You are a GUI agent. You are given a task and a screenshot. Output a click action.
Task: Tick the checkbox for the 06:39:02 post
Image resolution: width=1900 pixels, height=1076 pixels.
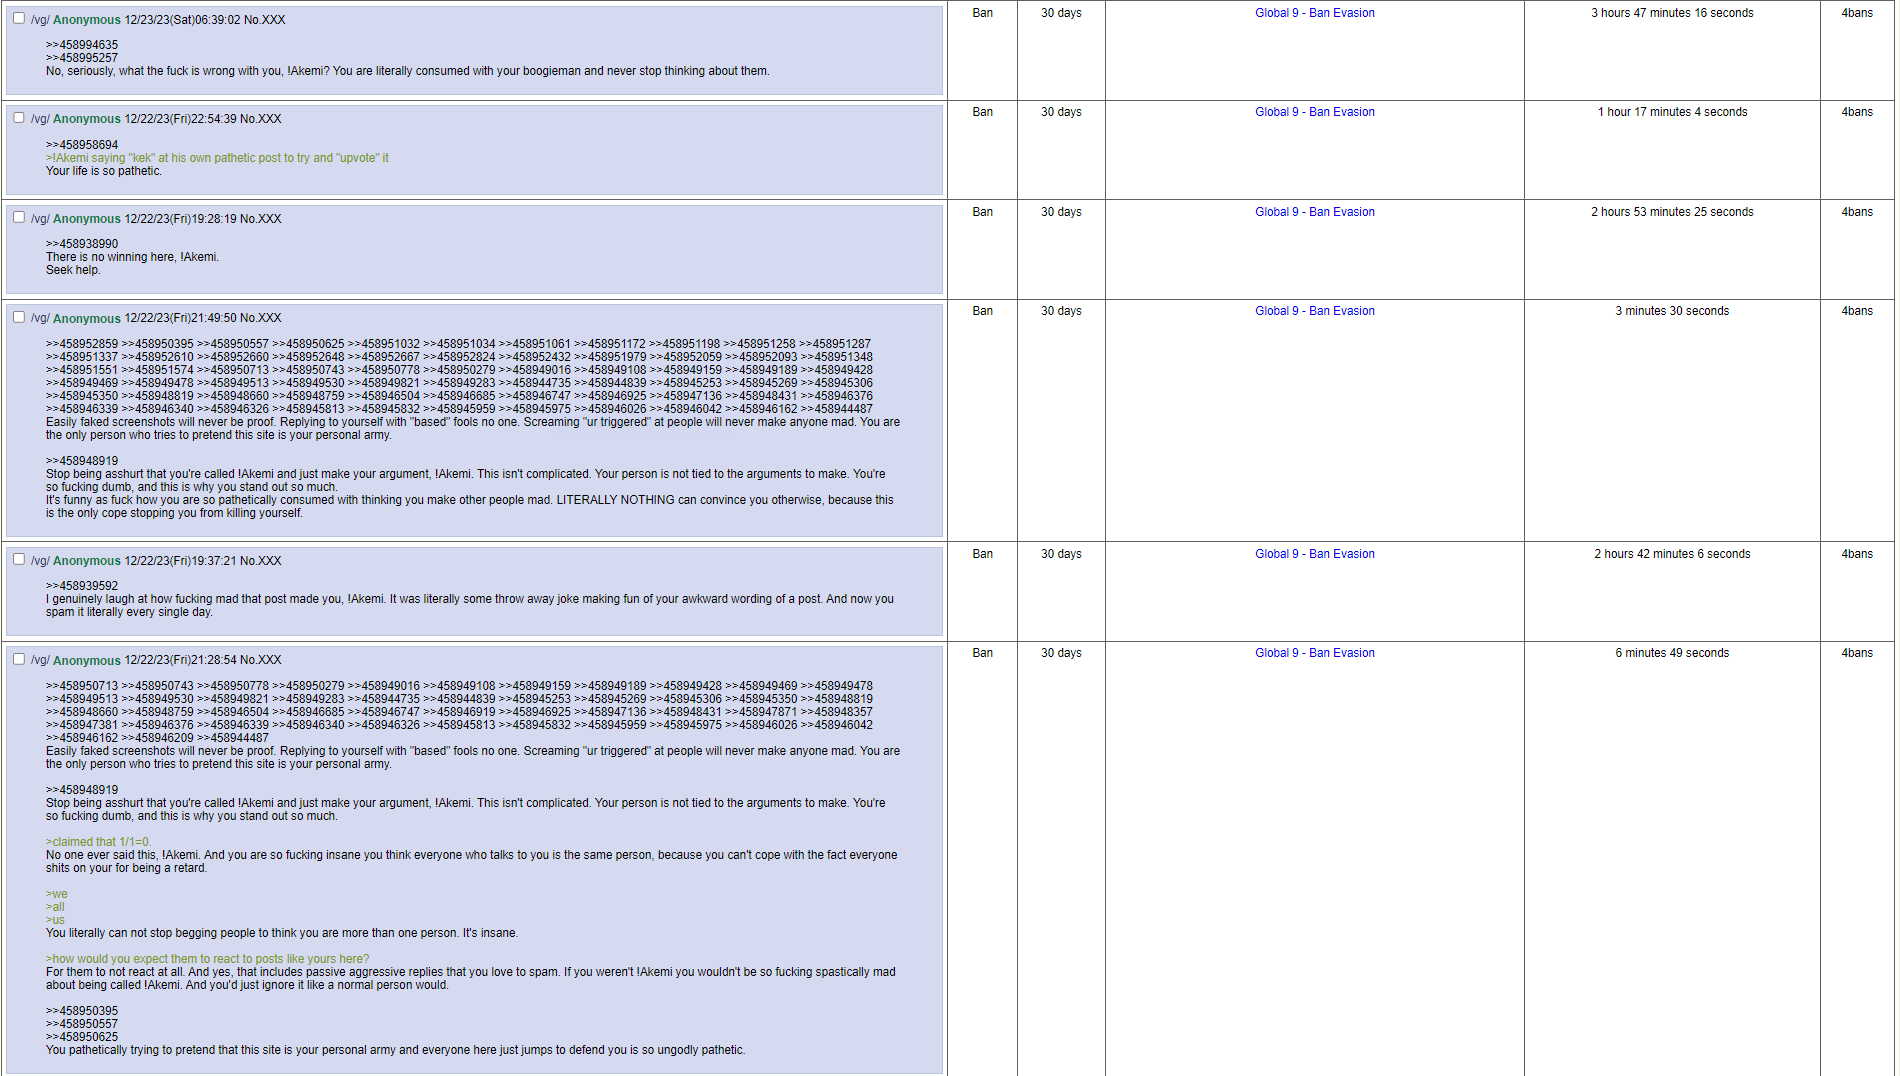(x=19, y=18)
